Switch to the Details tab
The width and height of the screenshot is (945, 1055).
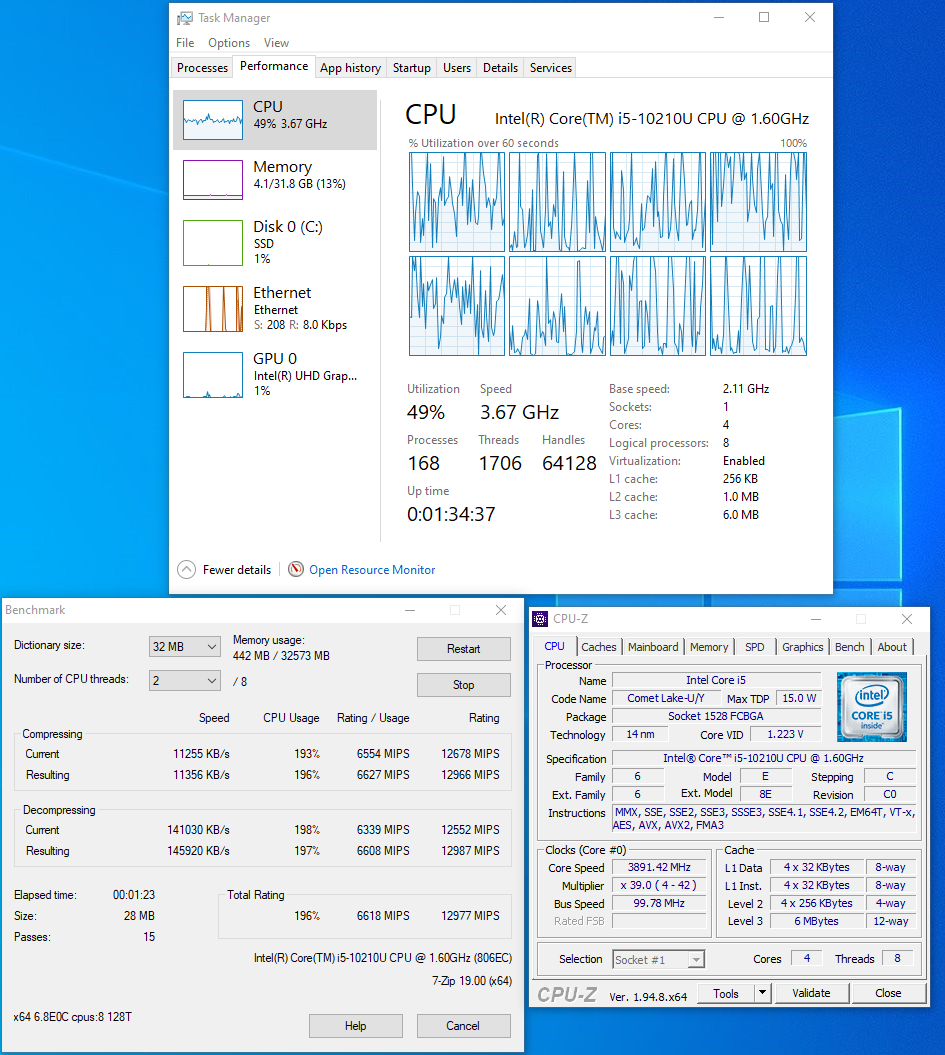(500, 68)
